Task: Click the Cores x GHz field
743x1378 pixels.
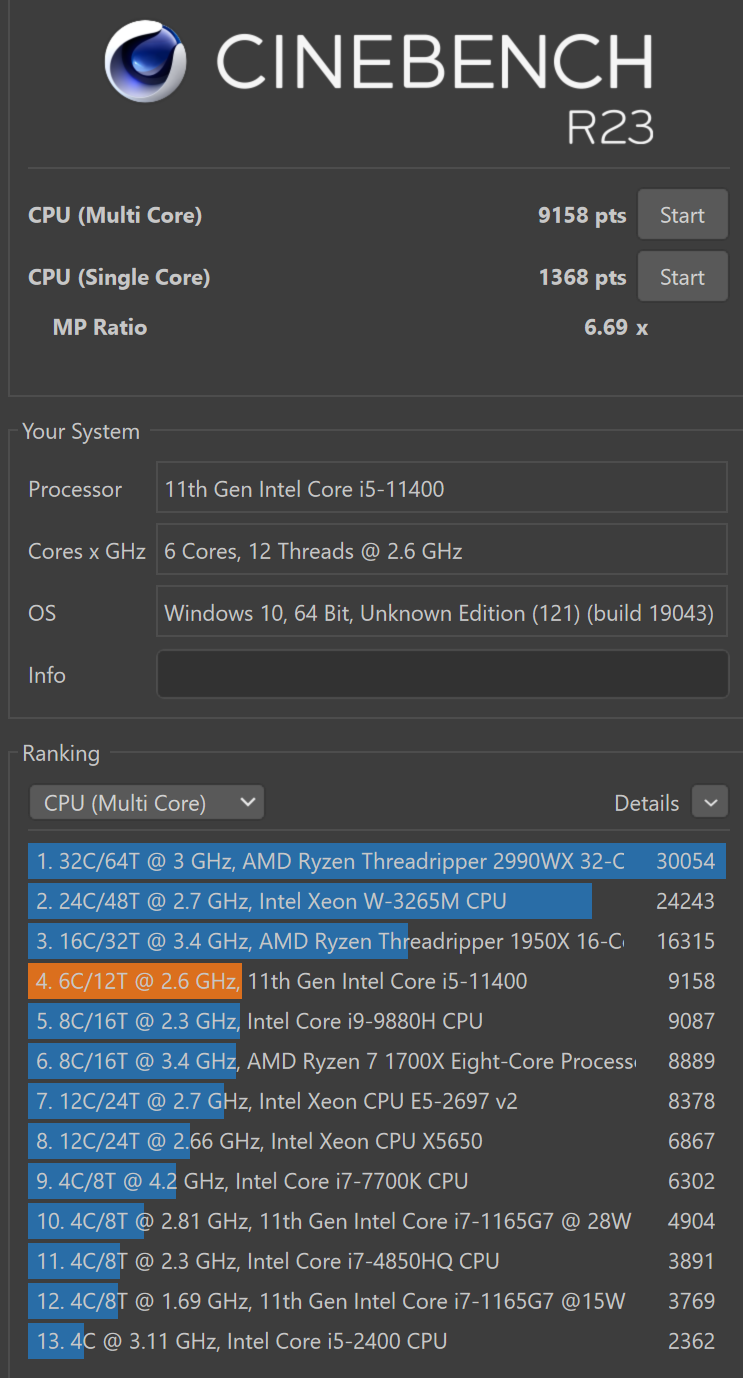Action: click(442, 551)
